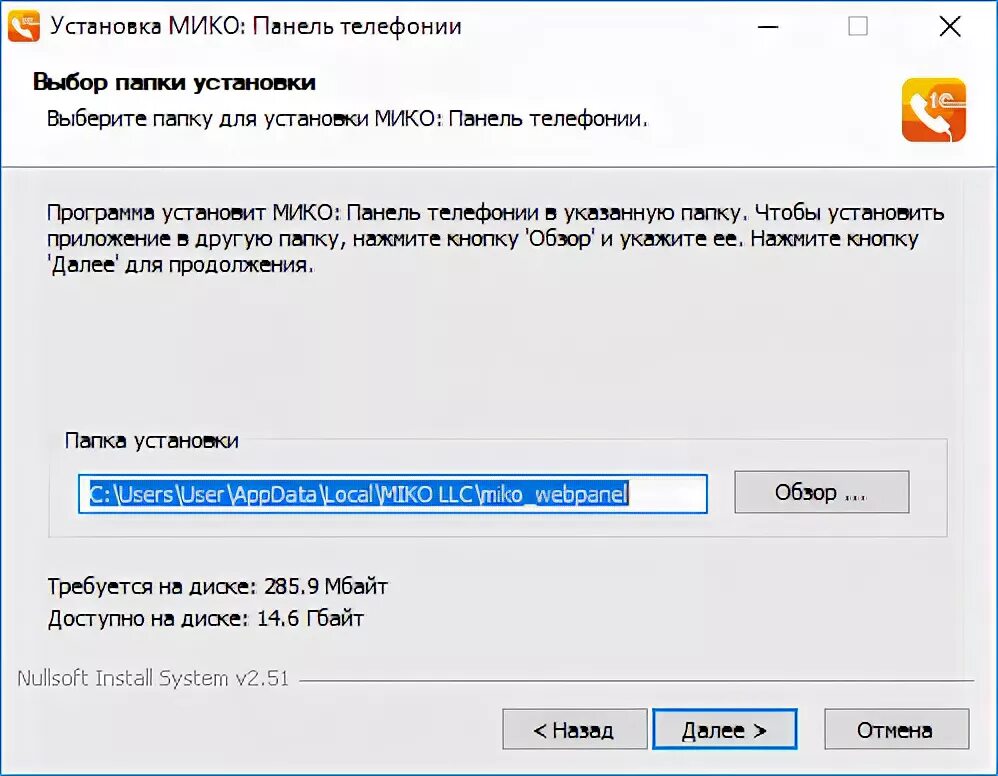This screenshot has height=776, width=998.
Task: Cancel setup with the Отмена button
Action: (896, 730)
